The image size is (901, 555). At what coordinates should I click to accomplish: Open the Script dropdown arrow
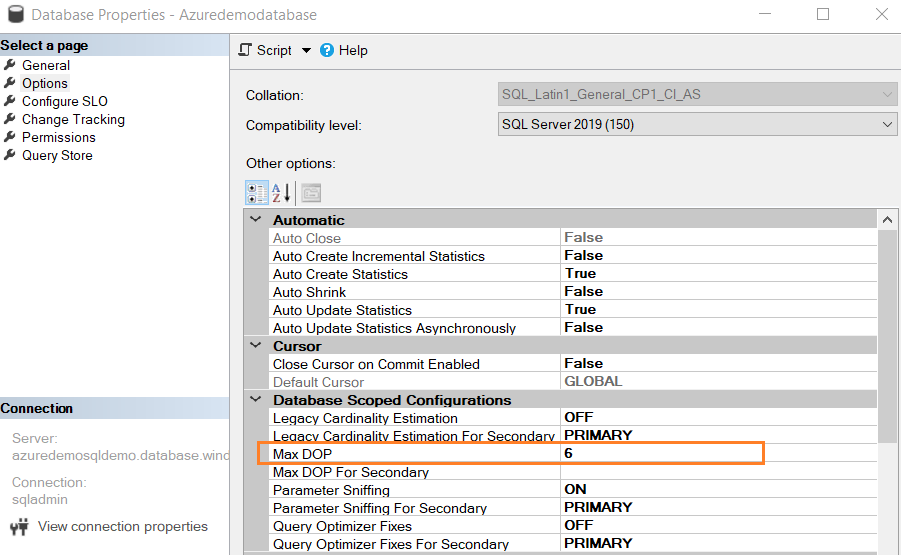[x=306, y=50]
